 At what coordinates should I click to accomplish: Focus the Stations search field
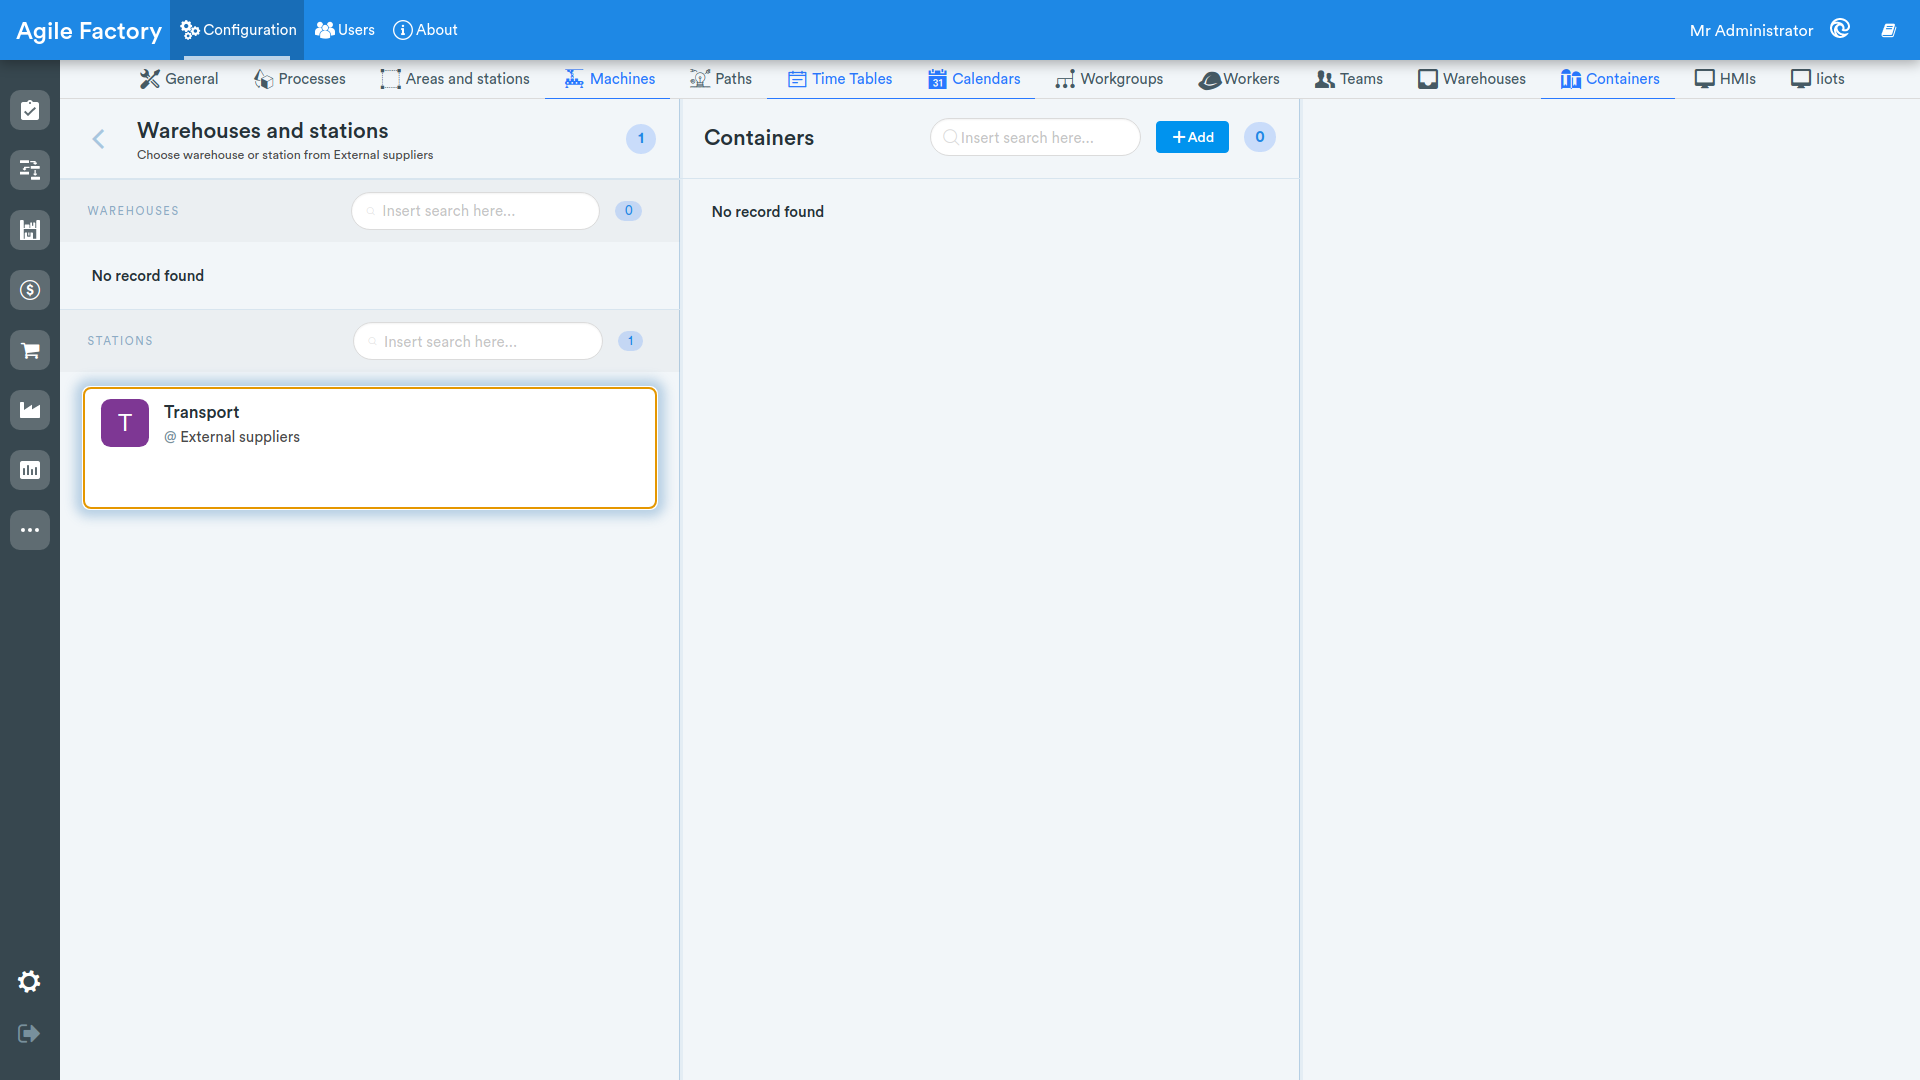[x=478, y=341]
